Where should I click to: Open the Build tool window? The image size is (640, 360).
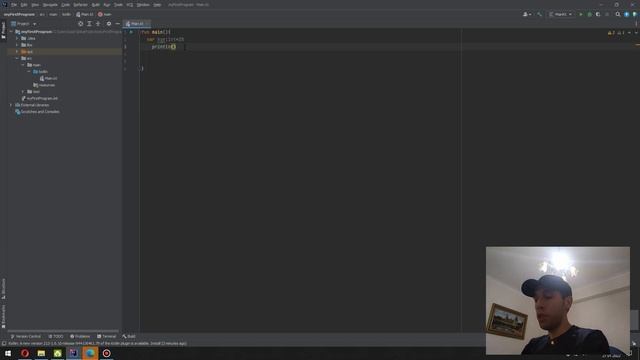(x=129, y=336)
